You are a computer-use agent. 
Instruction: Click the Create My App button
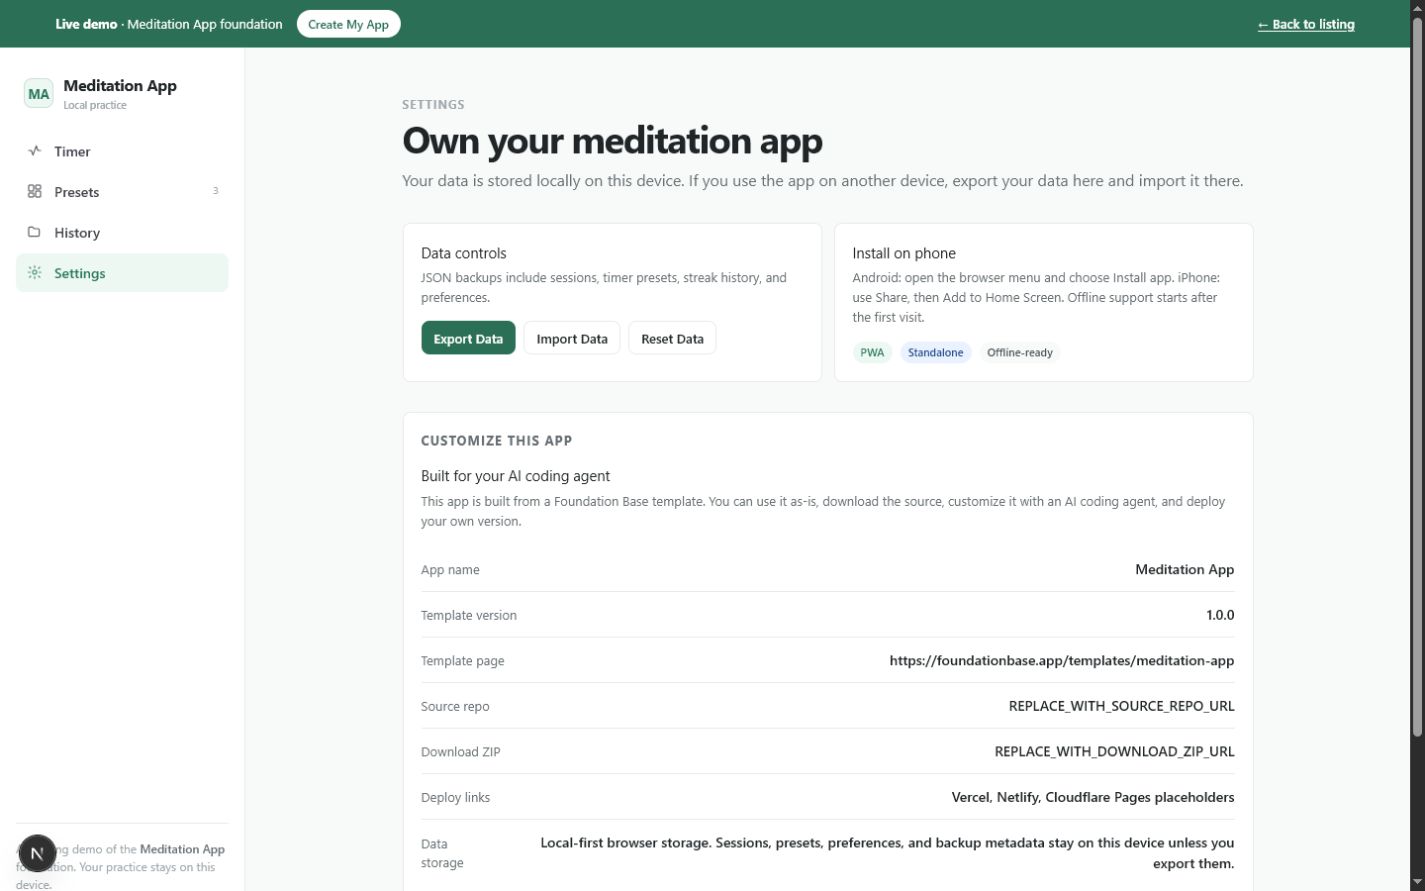click(348, 24)
